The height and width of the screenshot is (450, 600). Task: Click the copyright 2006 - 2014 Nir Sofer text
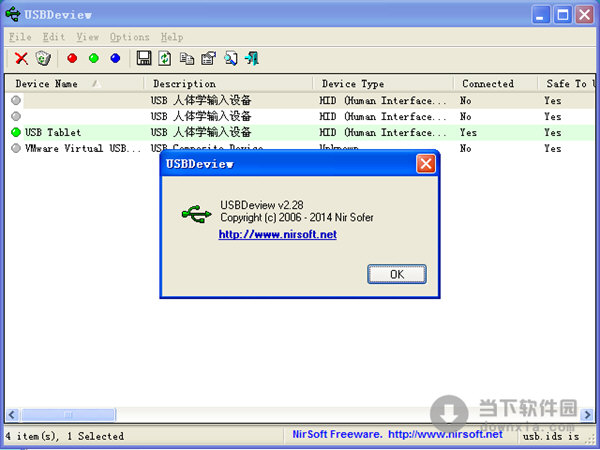[x=297, y=217]
